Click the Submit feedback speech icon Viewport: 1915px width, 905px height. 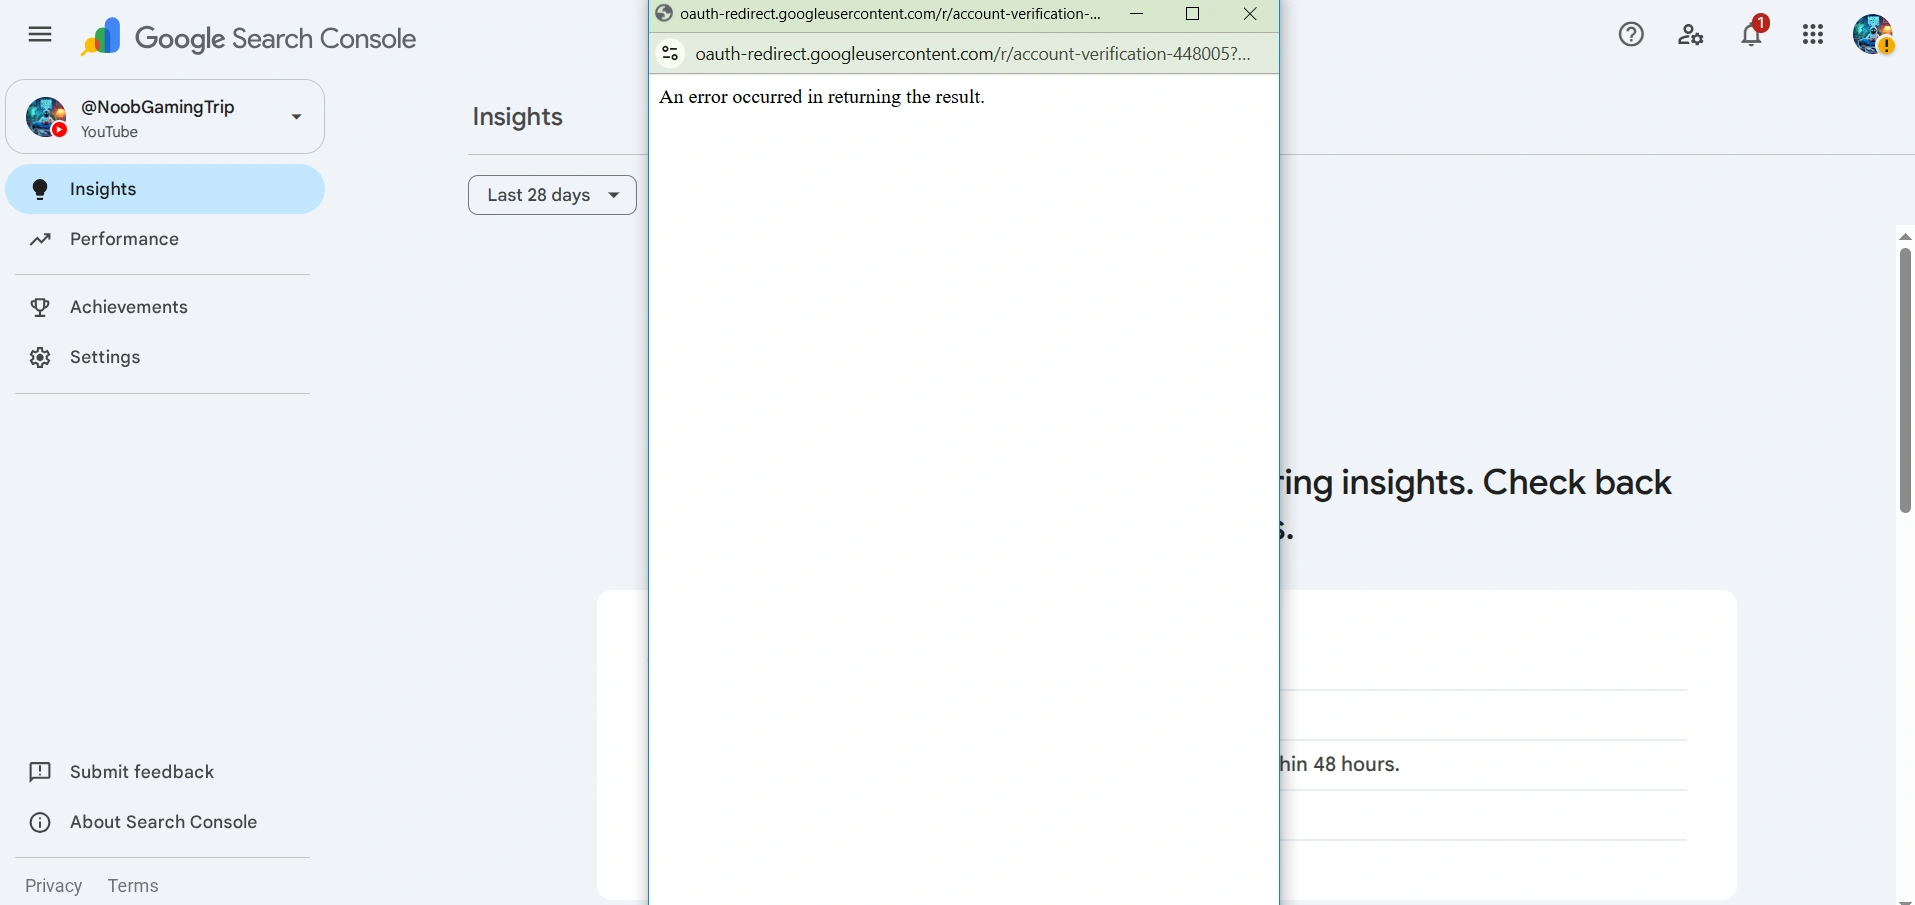[x=40, y=772]
